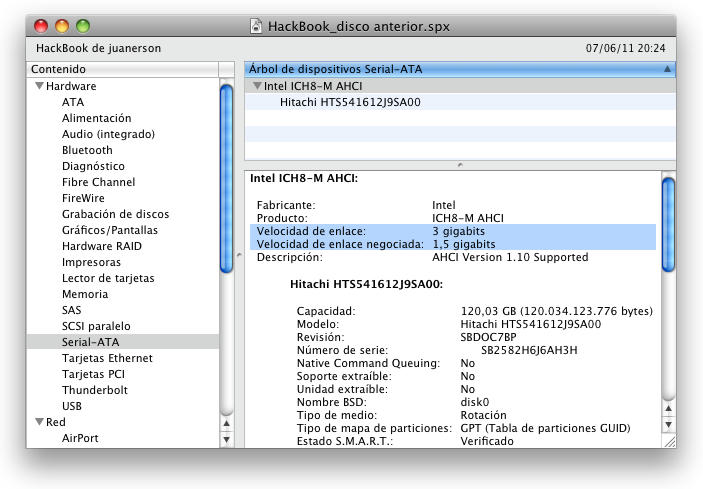Click the sidebar scroll up arrow
Viewport: 703px width, 489px height.
(x=226, y=424)
